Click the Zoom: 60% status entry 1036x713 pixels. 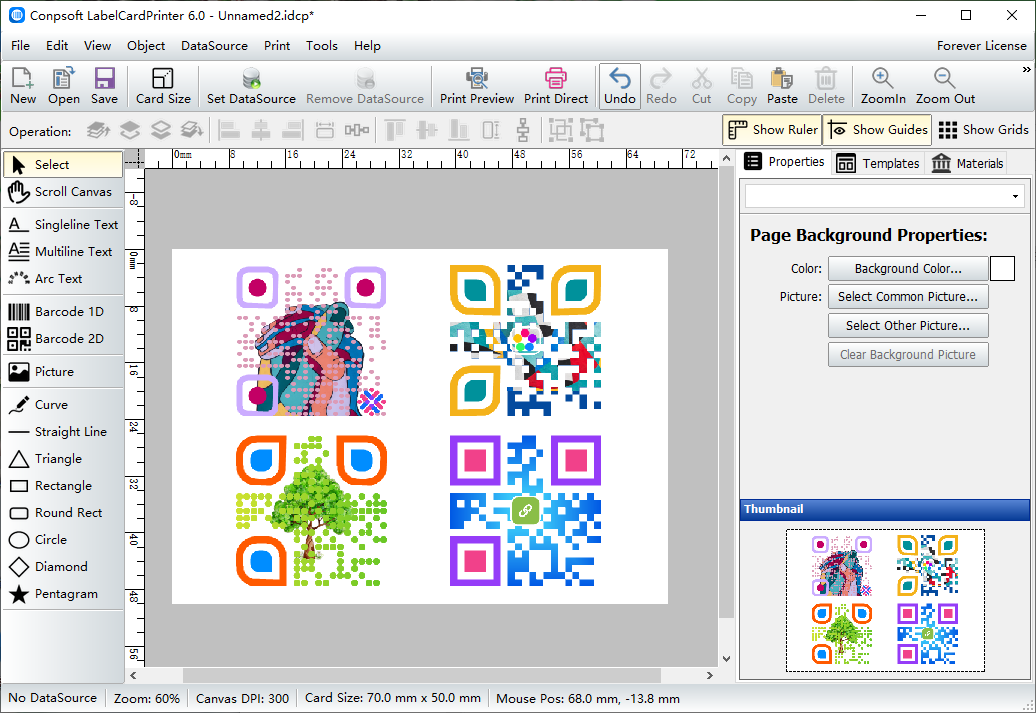pyautogui.click(x=147, y=698)
